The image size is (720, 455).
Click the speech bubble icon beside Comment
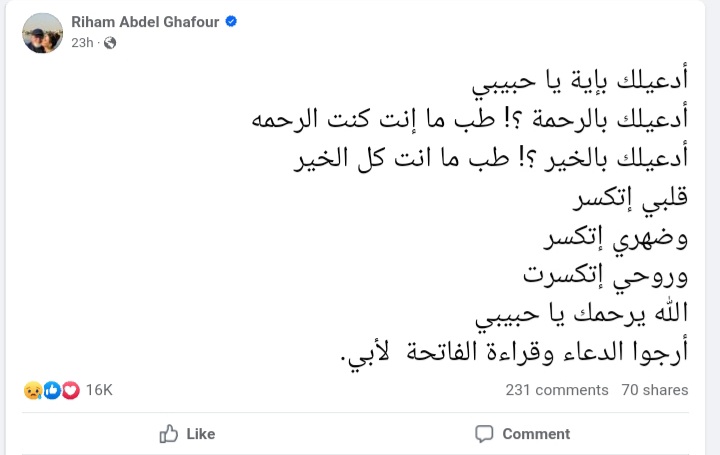484,434
